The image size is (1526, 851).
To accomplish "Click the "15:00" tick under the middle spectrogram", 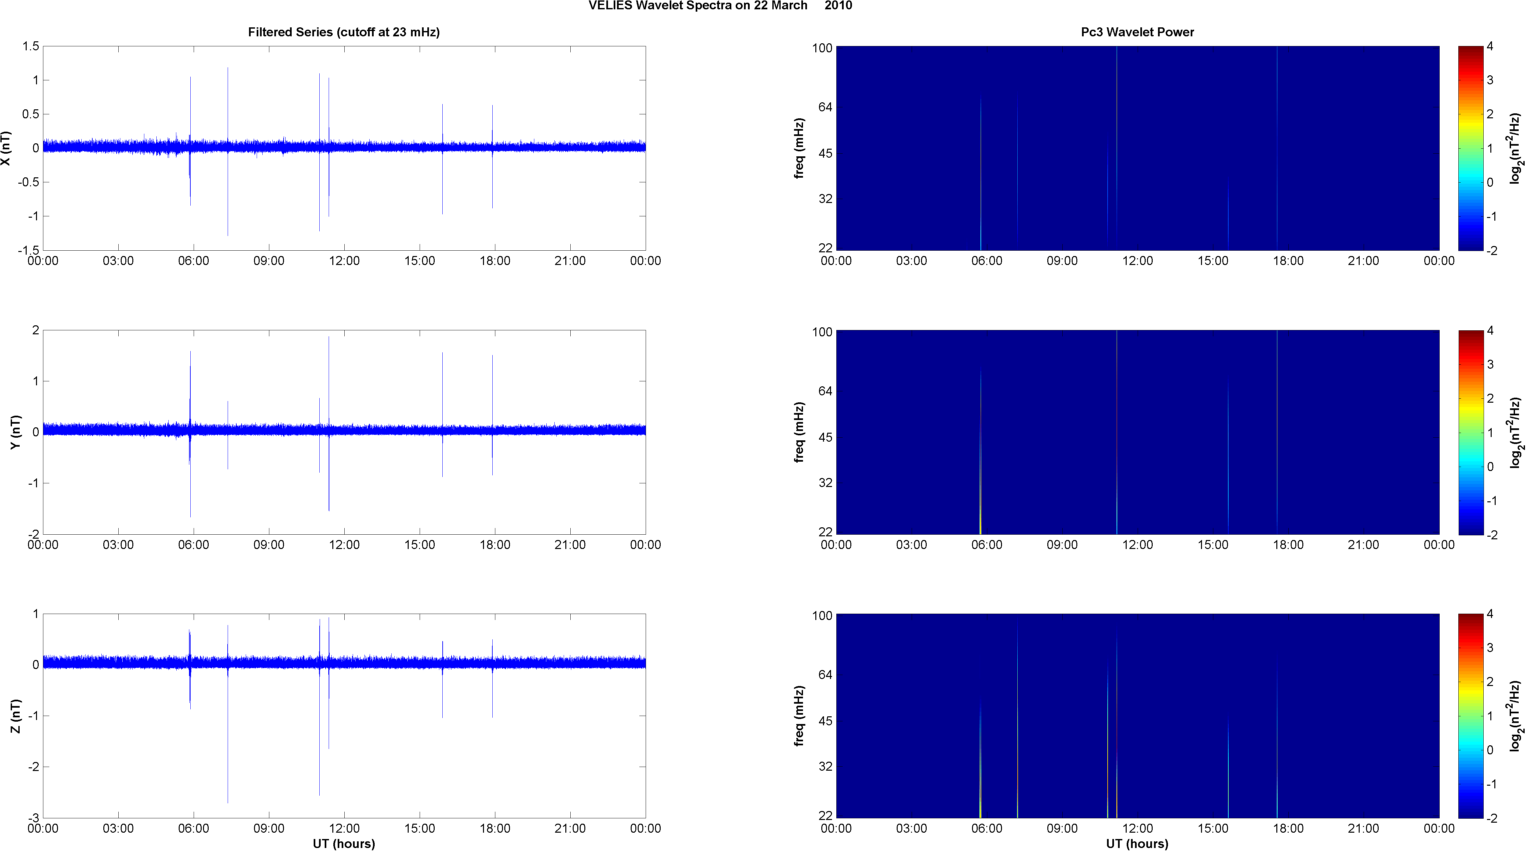I will (1213, 545).
